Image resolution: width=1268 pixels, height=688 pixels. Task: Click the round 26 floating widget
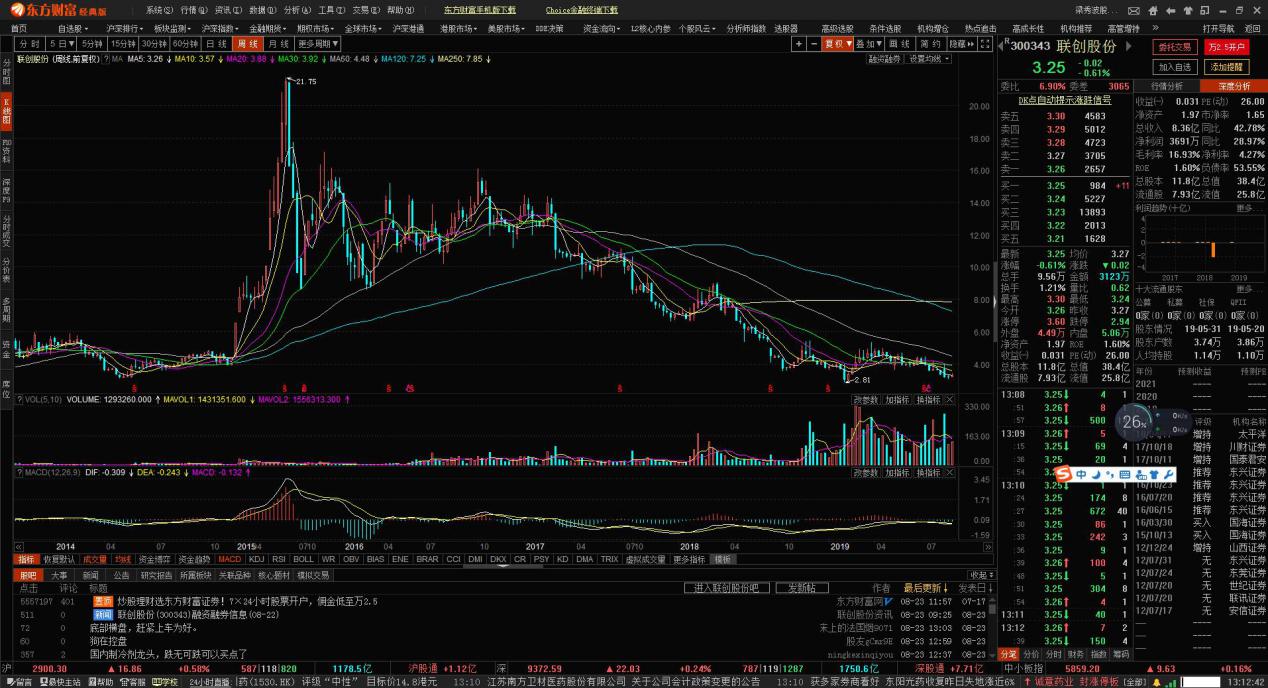tap(1135, 422)
